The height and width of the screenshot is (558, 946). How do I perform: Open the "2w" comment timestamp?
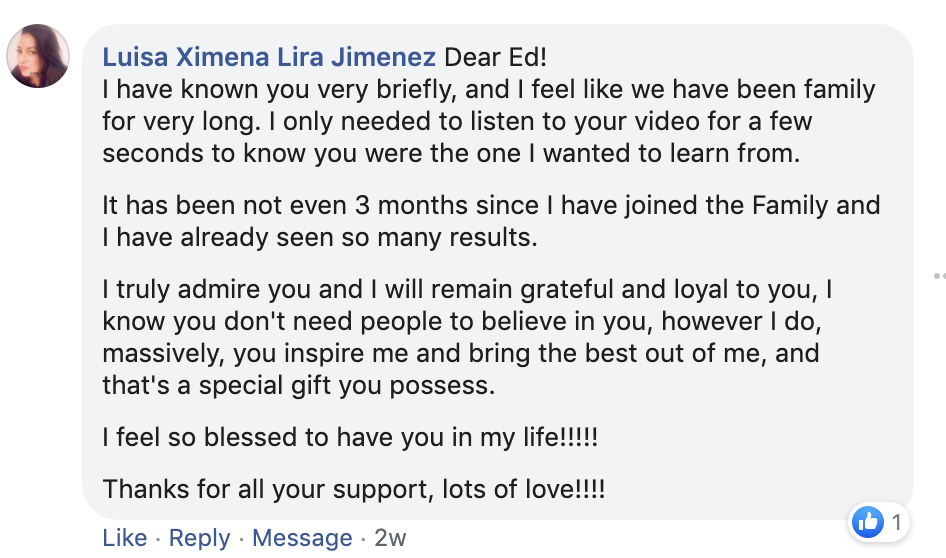pyautogui.click(x=390, y=538)
